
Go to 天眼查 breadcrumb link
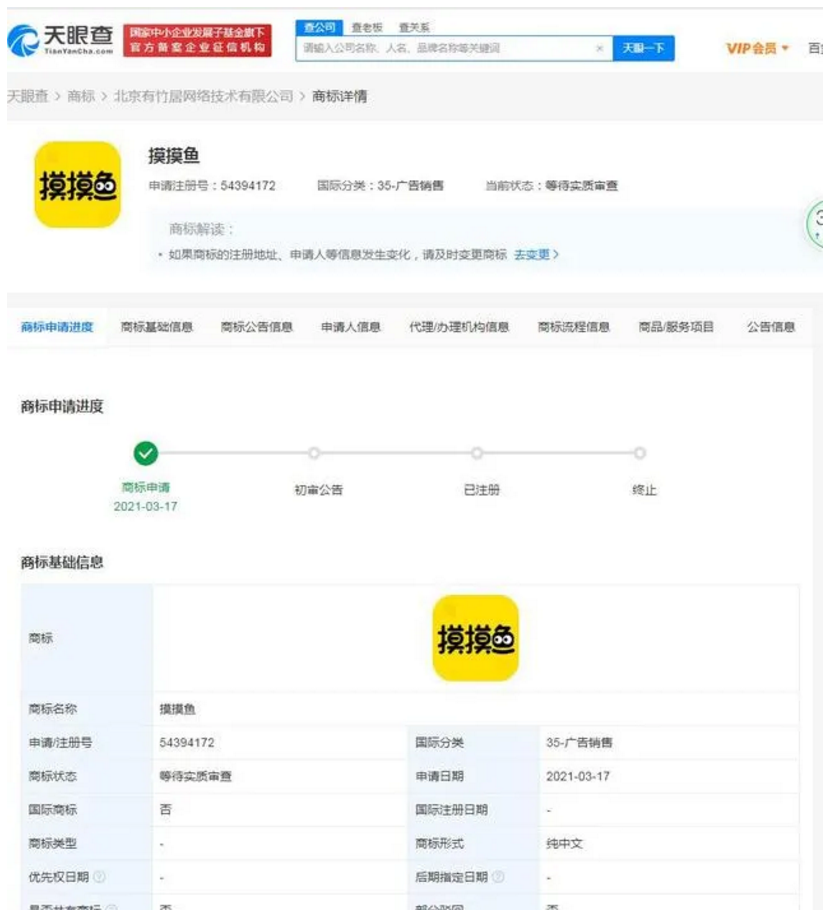click(x=28, y=96)
